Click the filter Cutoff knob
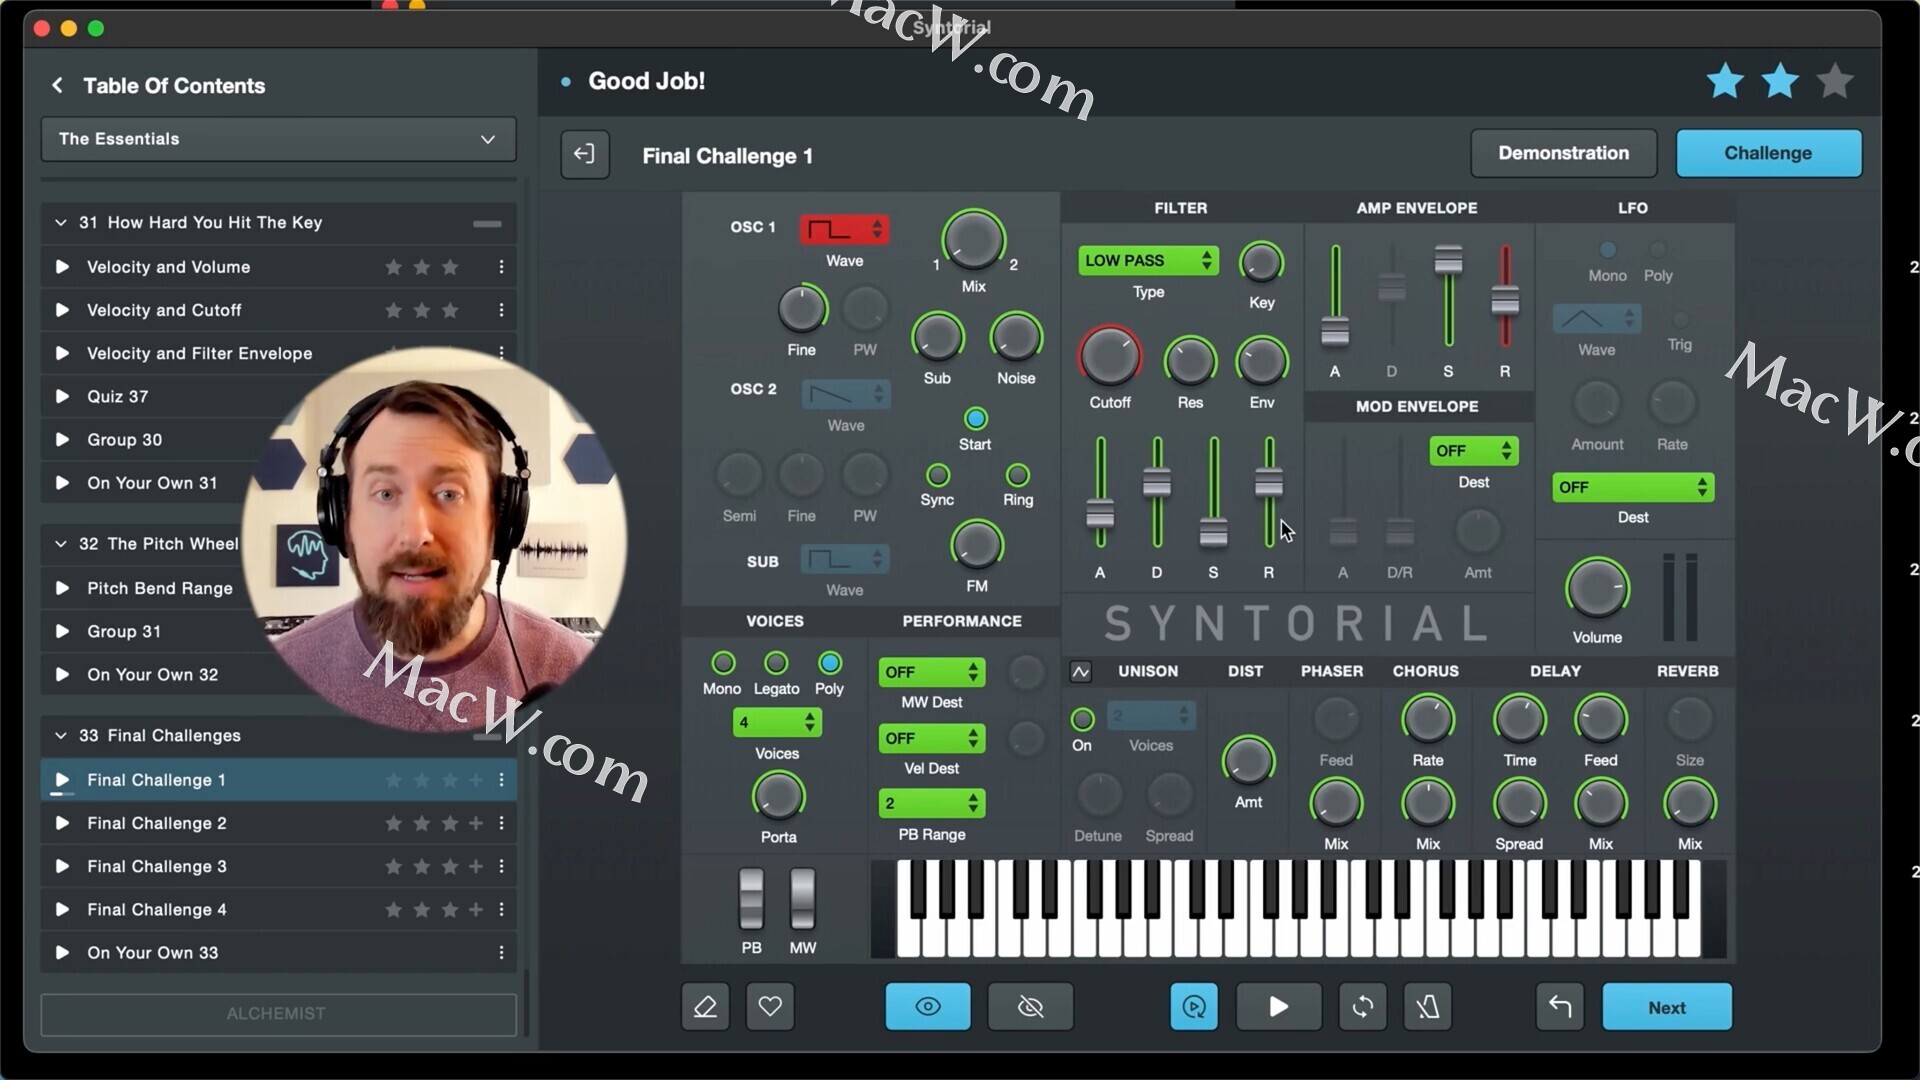This screenshot has height=1080, width=1920. tap(1110, 357)
